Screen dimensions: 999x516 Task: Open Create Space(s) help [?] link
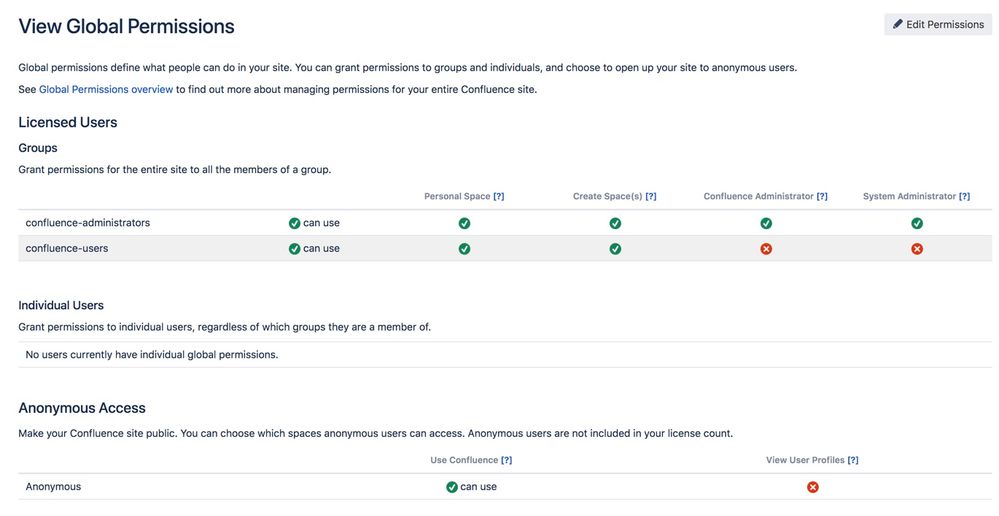(651, 196)
